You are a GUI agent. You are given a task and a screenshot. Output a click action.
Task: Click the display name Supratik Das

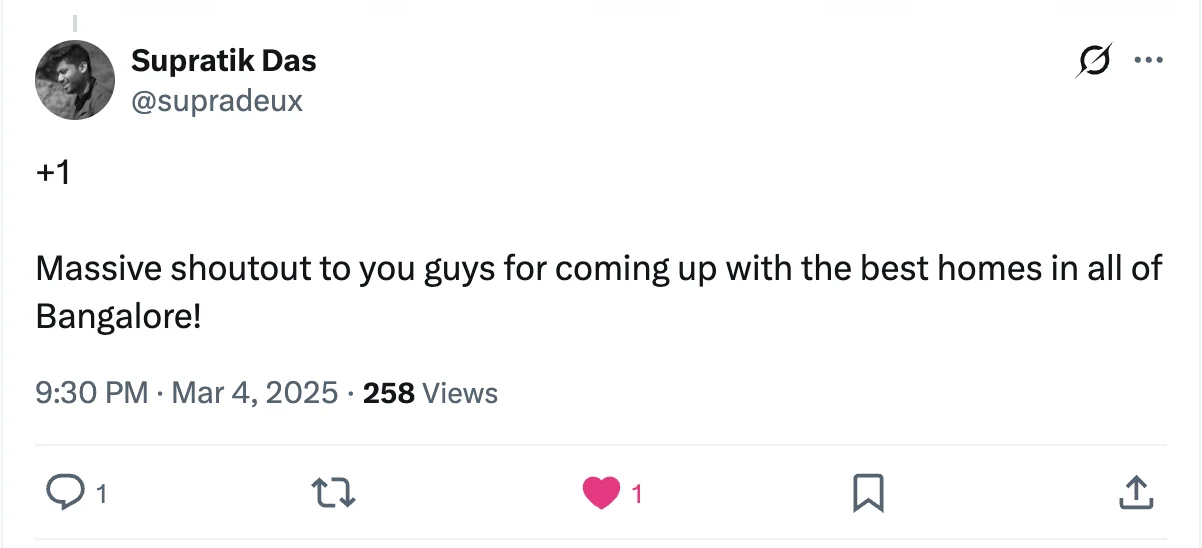point(223,61)
